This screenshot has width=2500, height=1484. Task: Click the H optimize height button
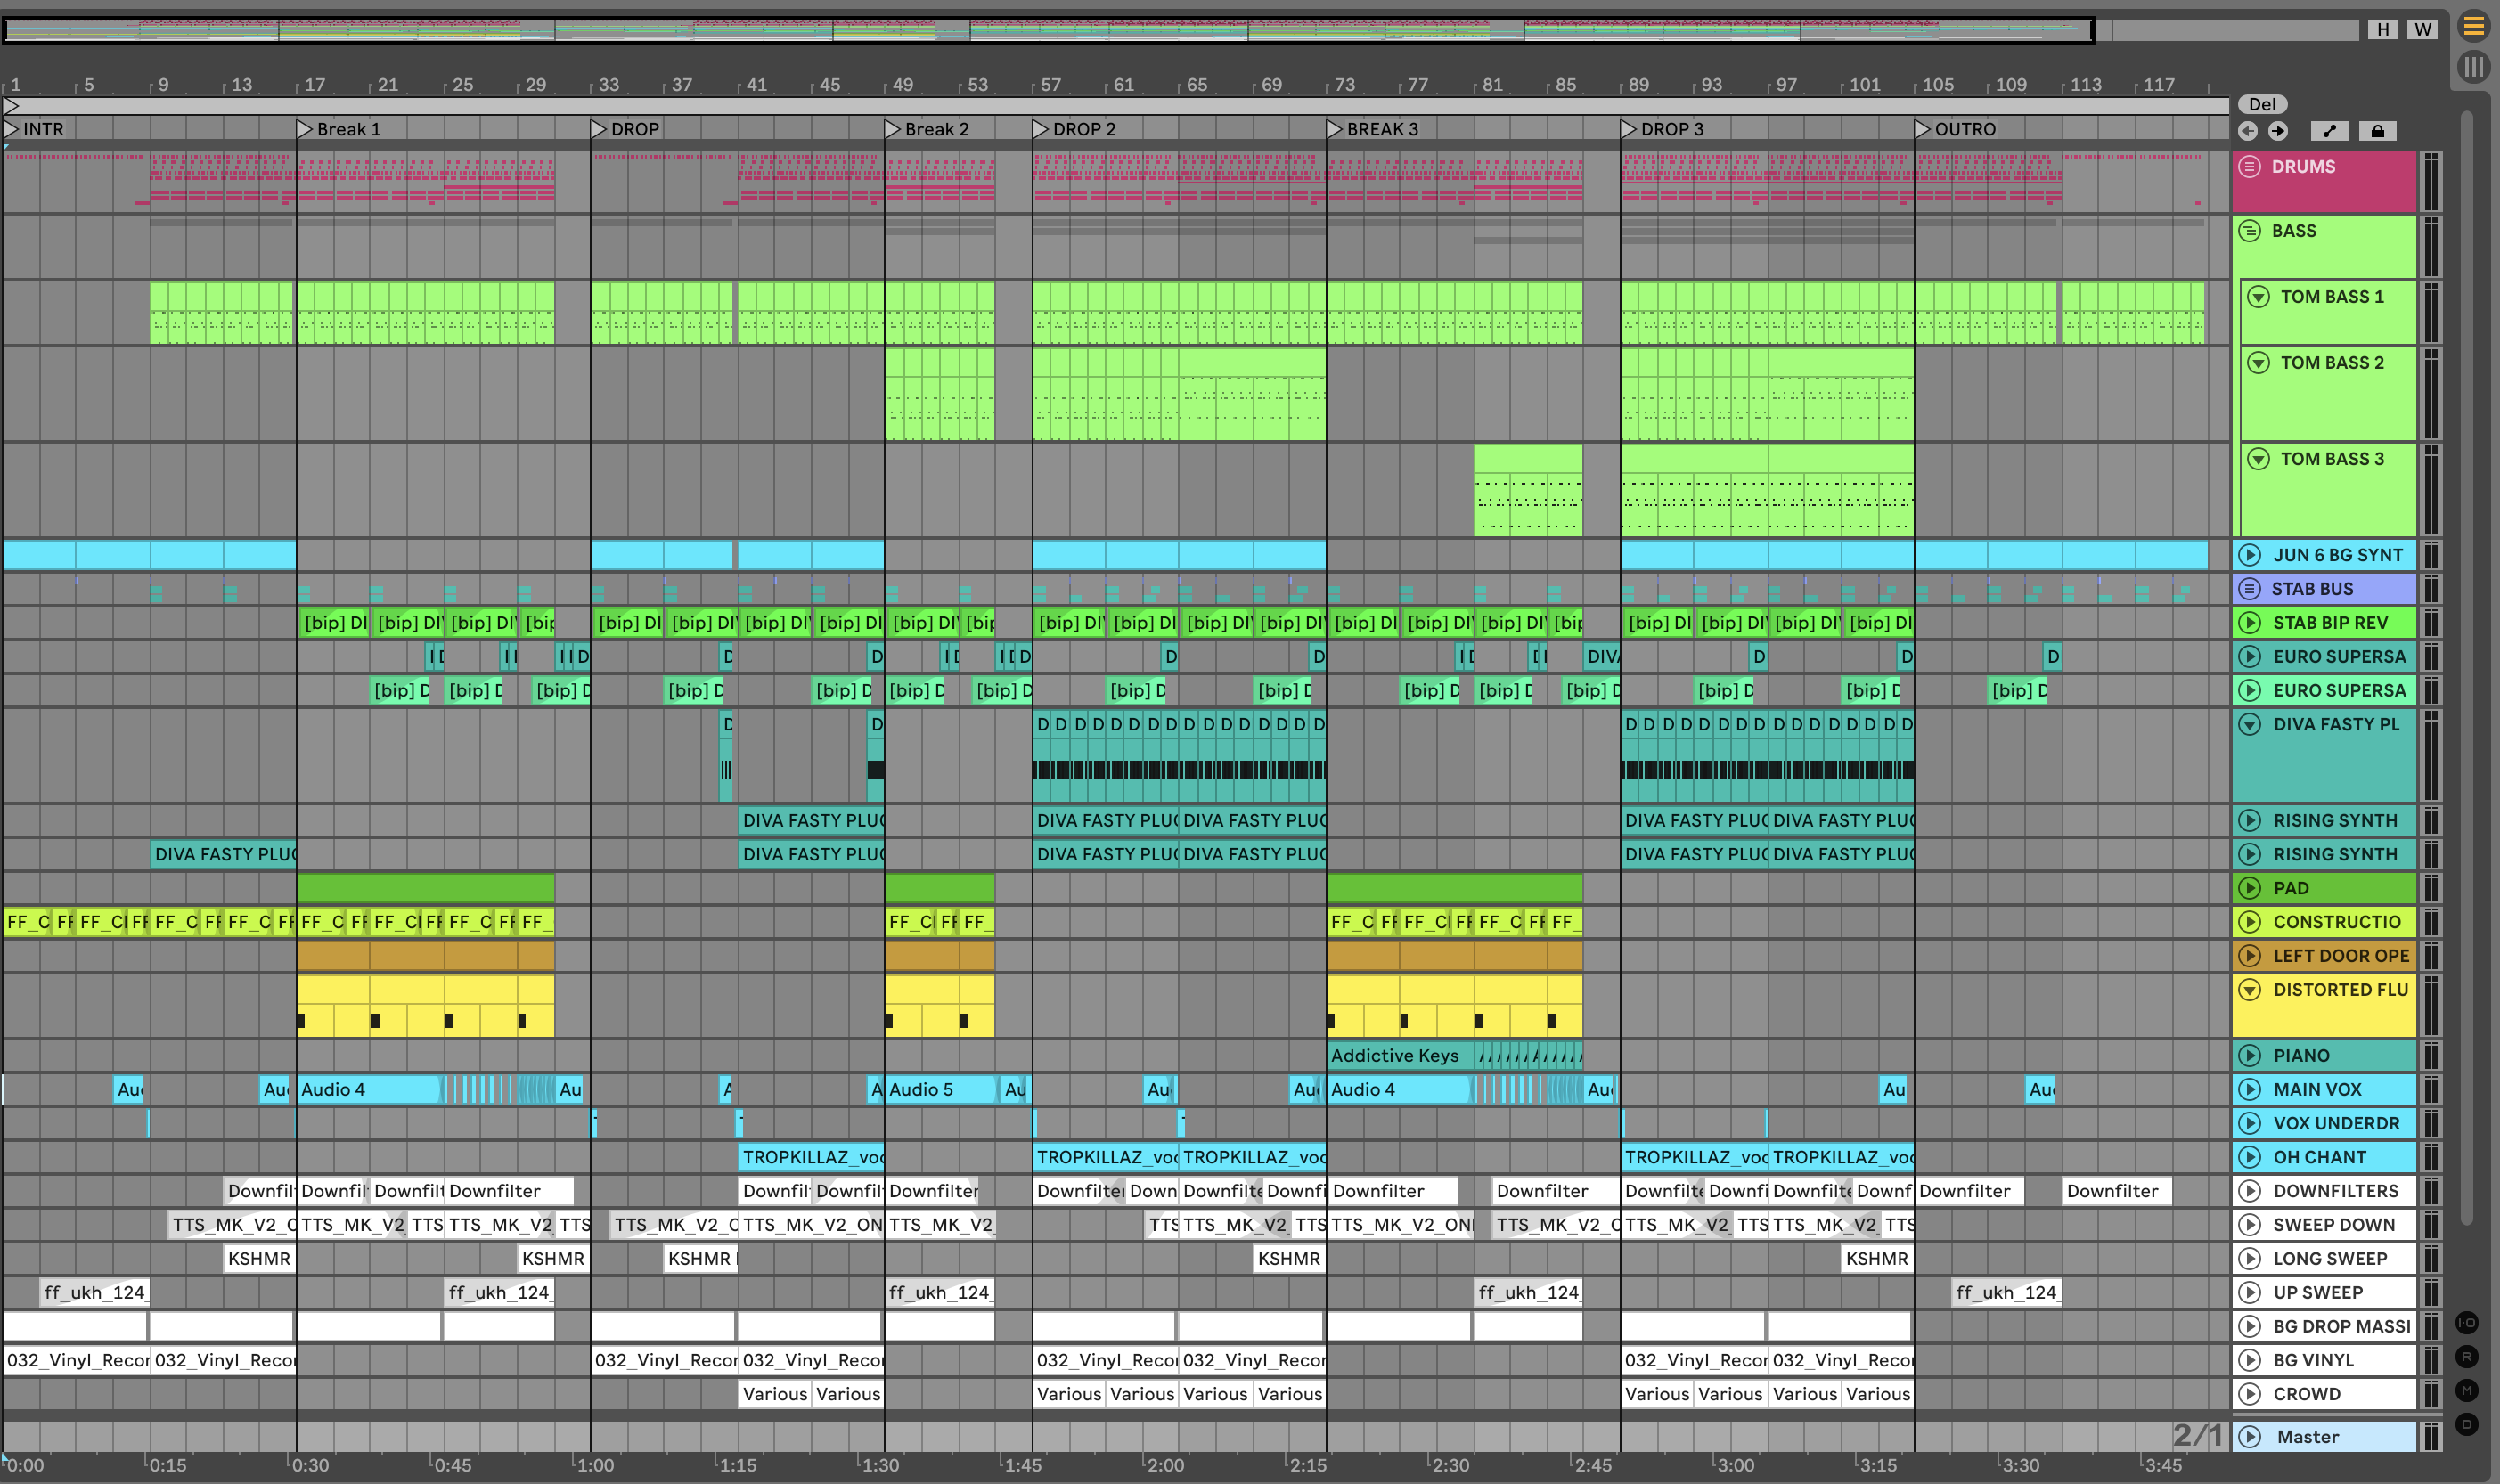2383,29
